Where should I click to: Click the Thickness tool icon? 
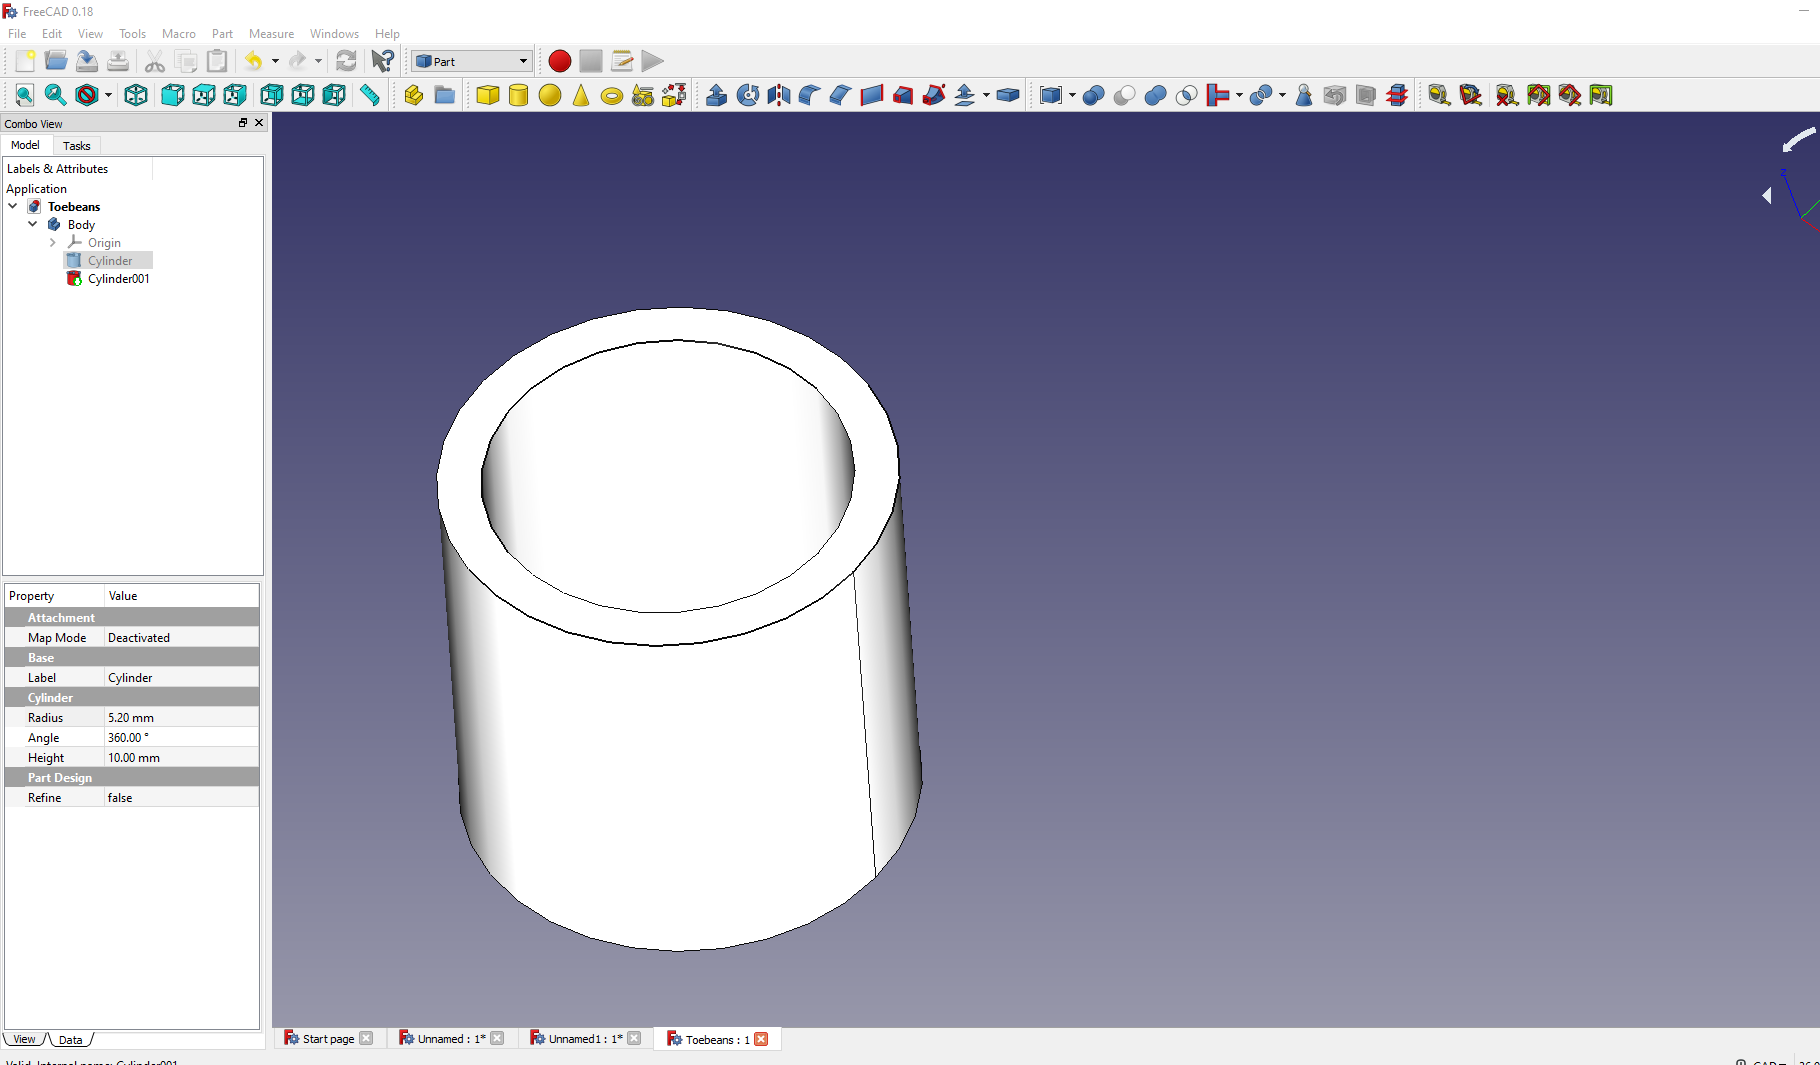(x=1008, y=95)
